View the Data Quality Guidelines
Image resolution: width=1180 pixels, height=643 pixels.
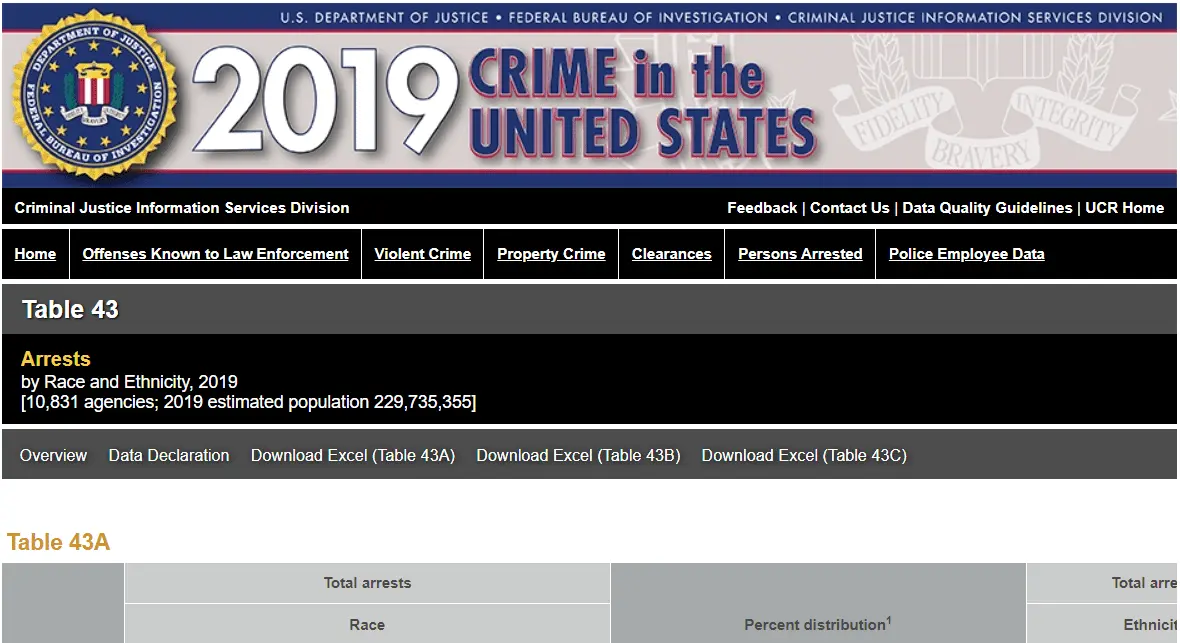[987, 208]
